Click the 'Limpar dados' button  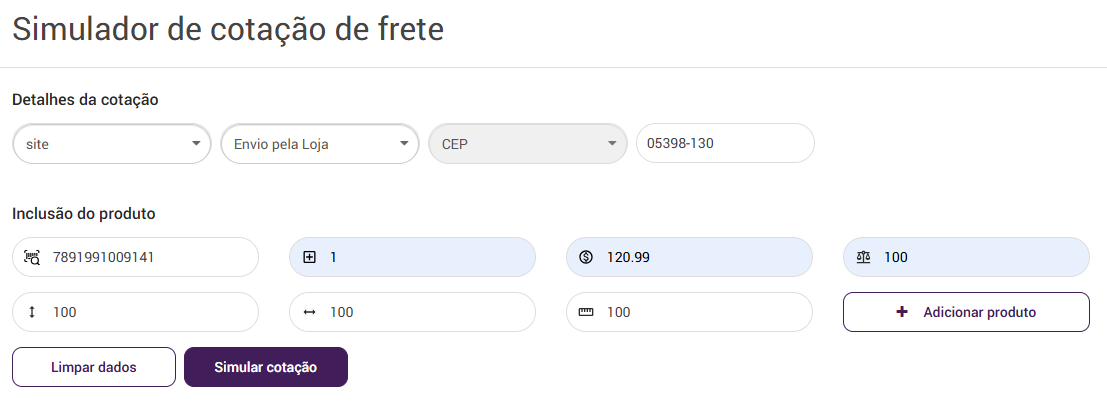click(94, 367)
